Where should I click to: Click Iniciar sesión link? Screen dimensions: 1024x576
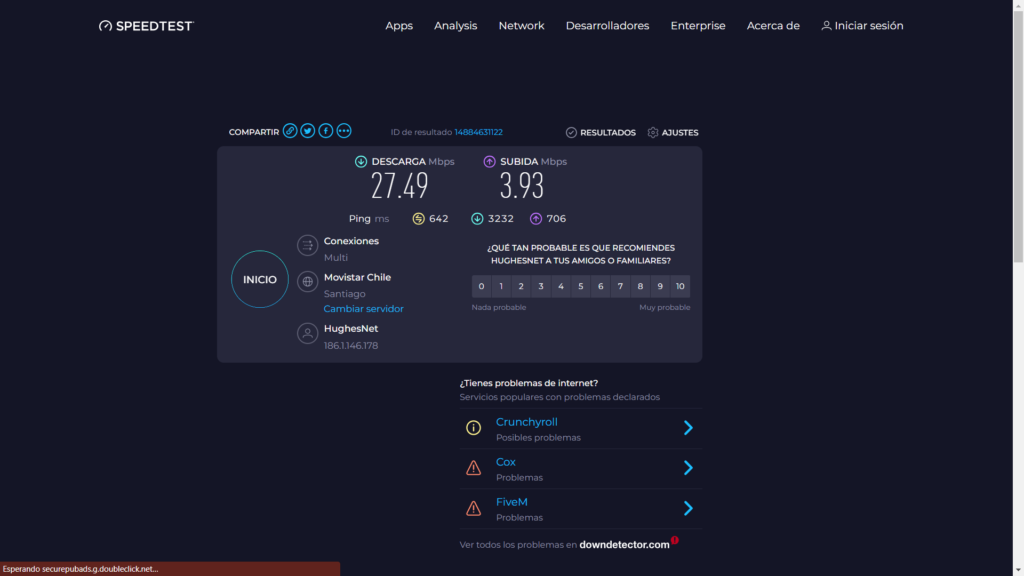[869, 26]
